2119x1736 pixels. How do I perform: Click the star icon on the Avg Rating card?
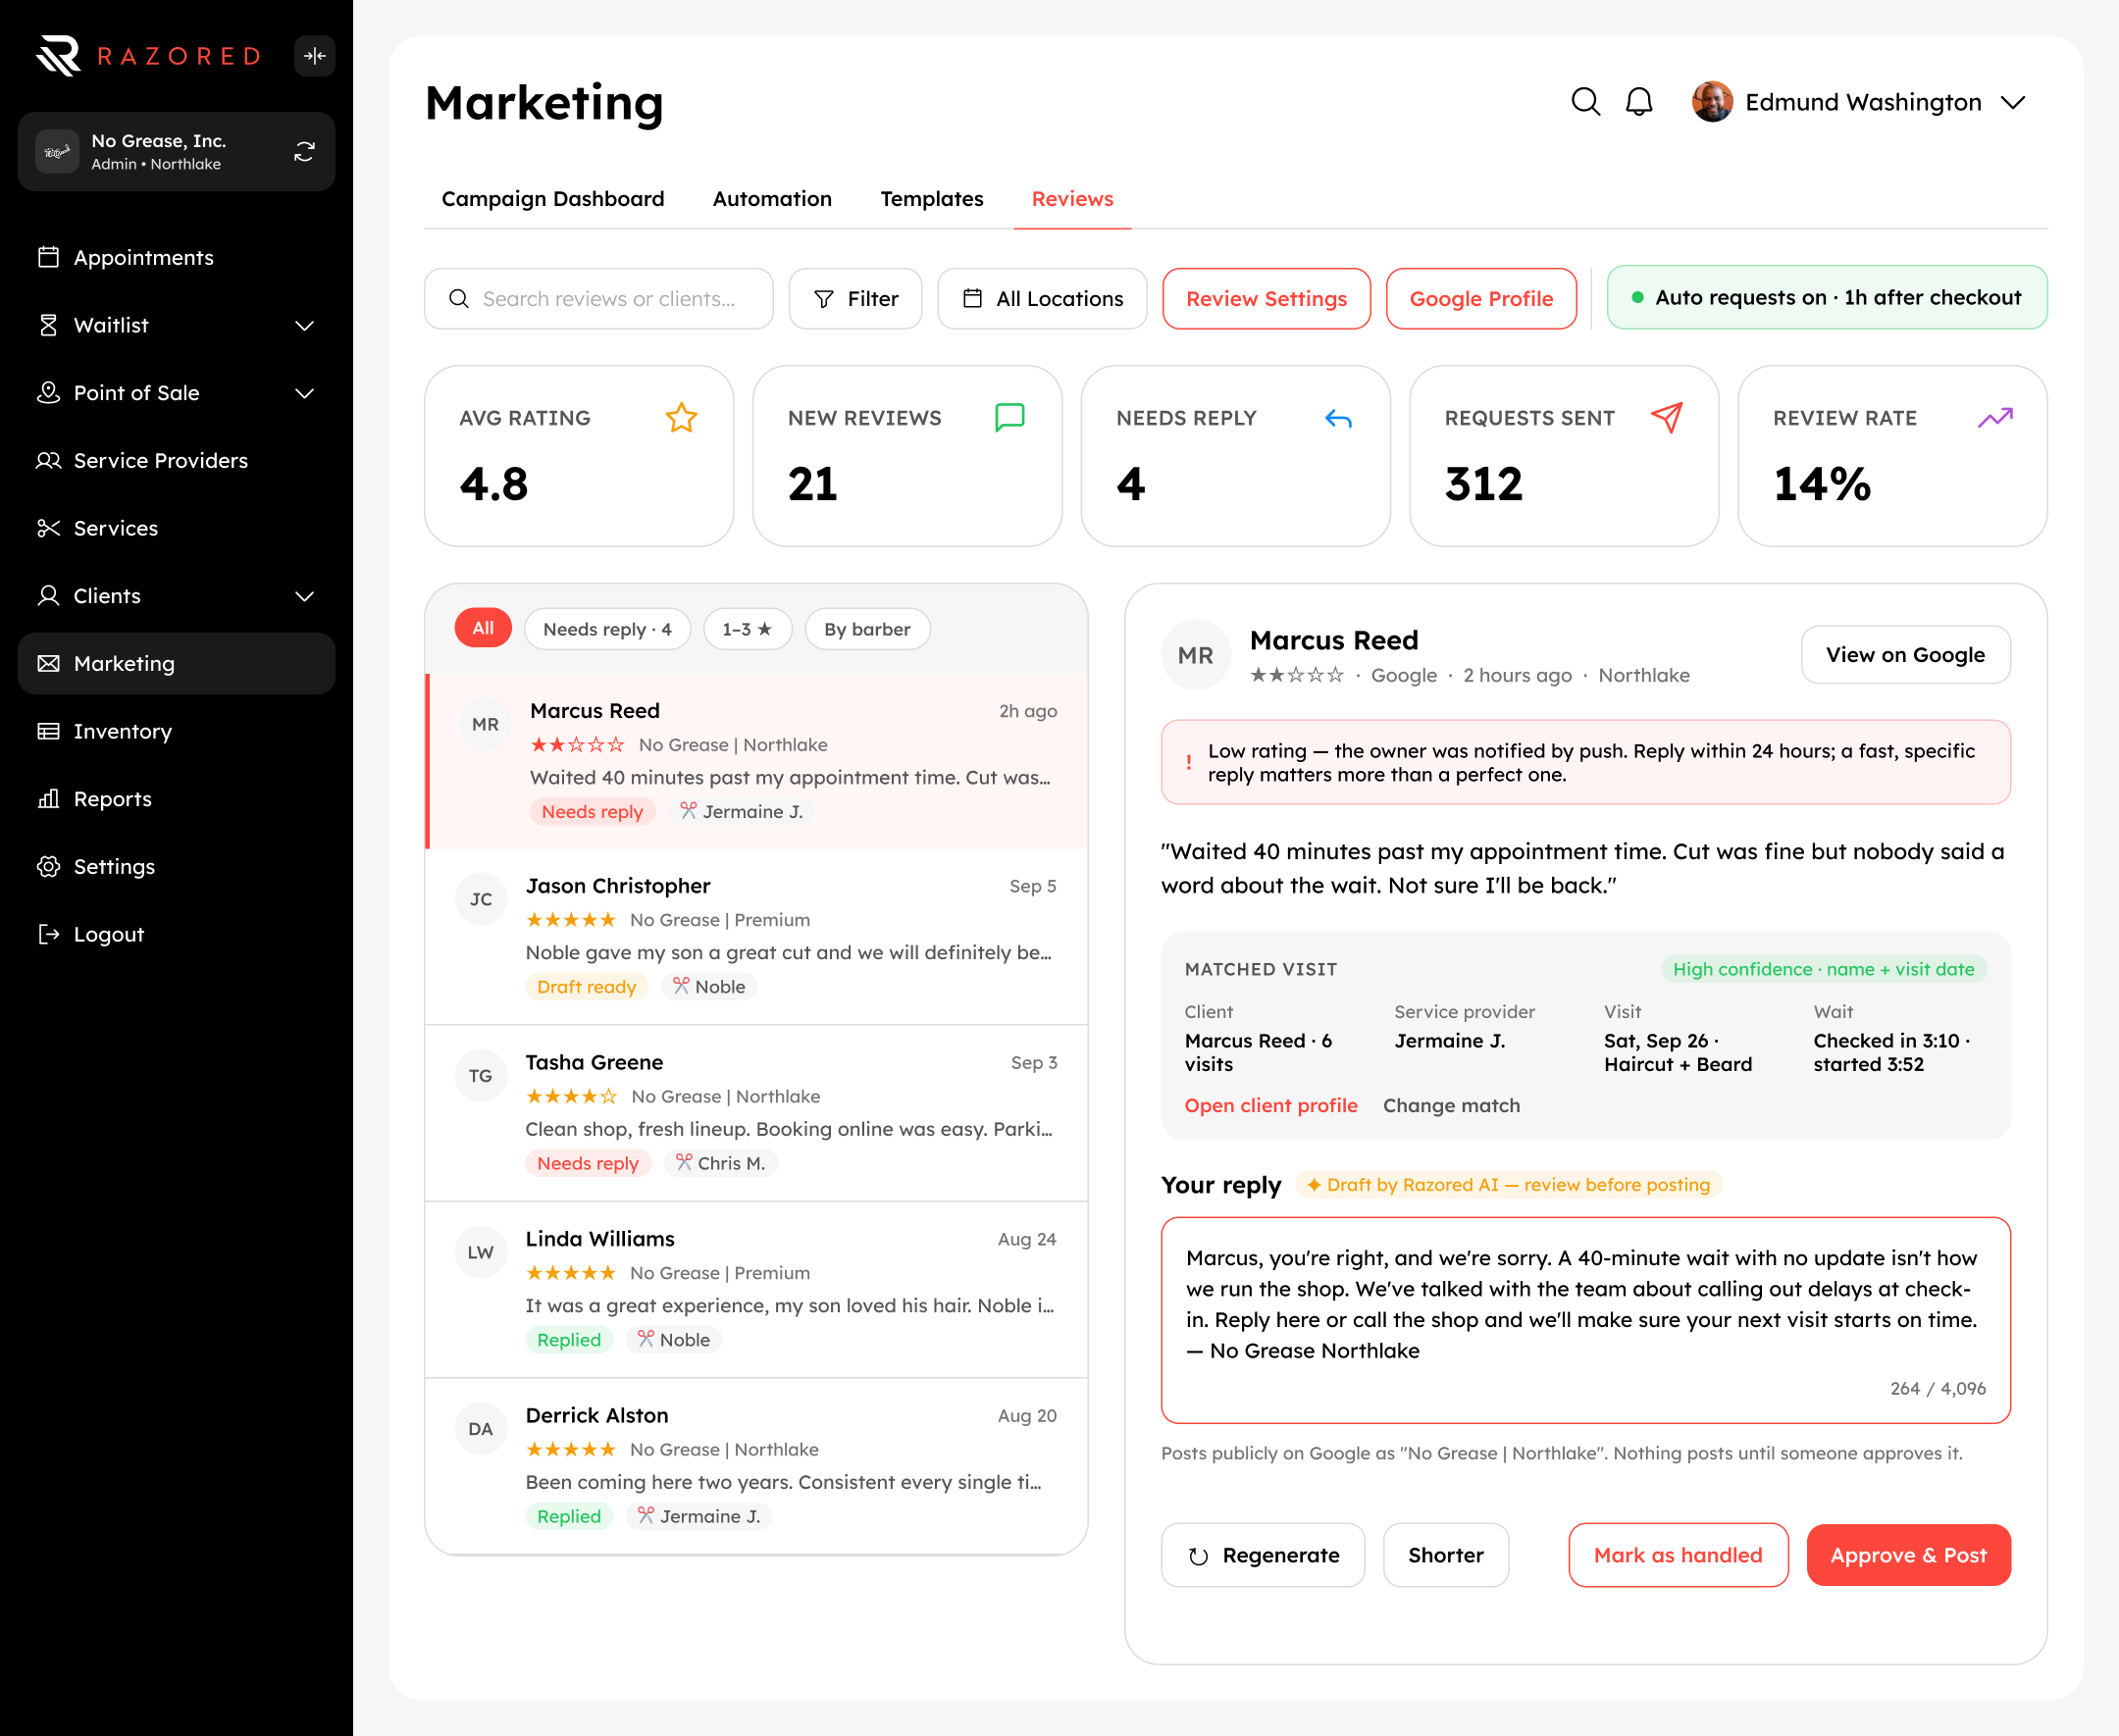pos(681,418)
